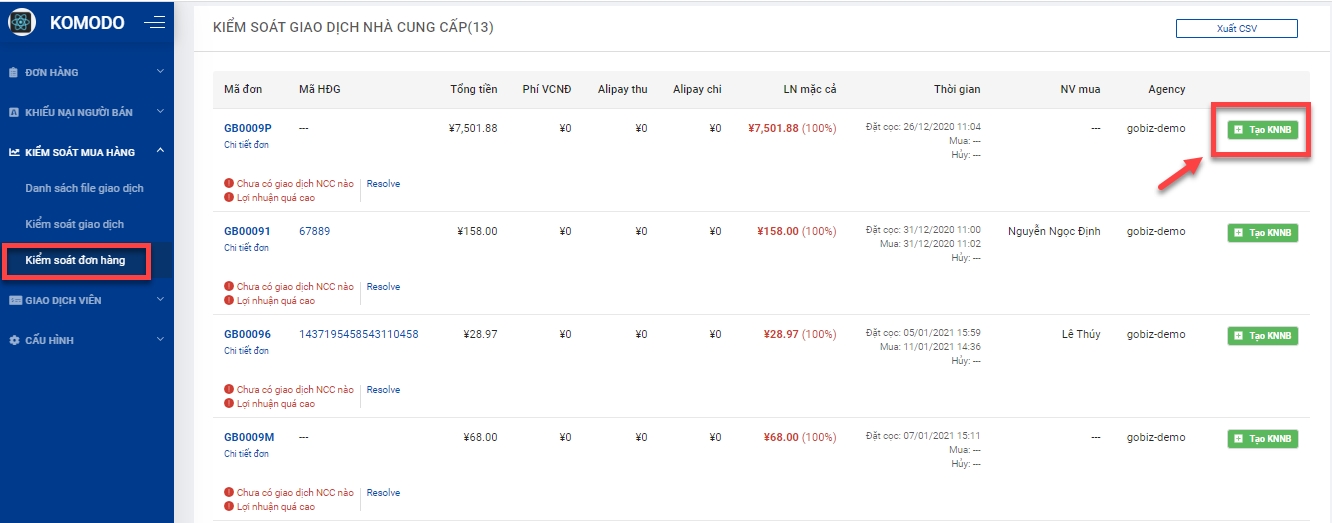Viewport: 1332px width, 523px height.
Task: Click the Đơn hàng sidebar icon
Action: tap(14, 72)
